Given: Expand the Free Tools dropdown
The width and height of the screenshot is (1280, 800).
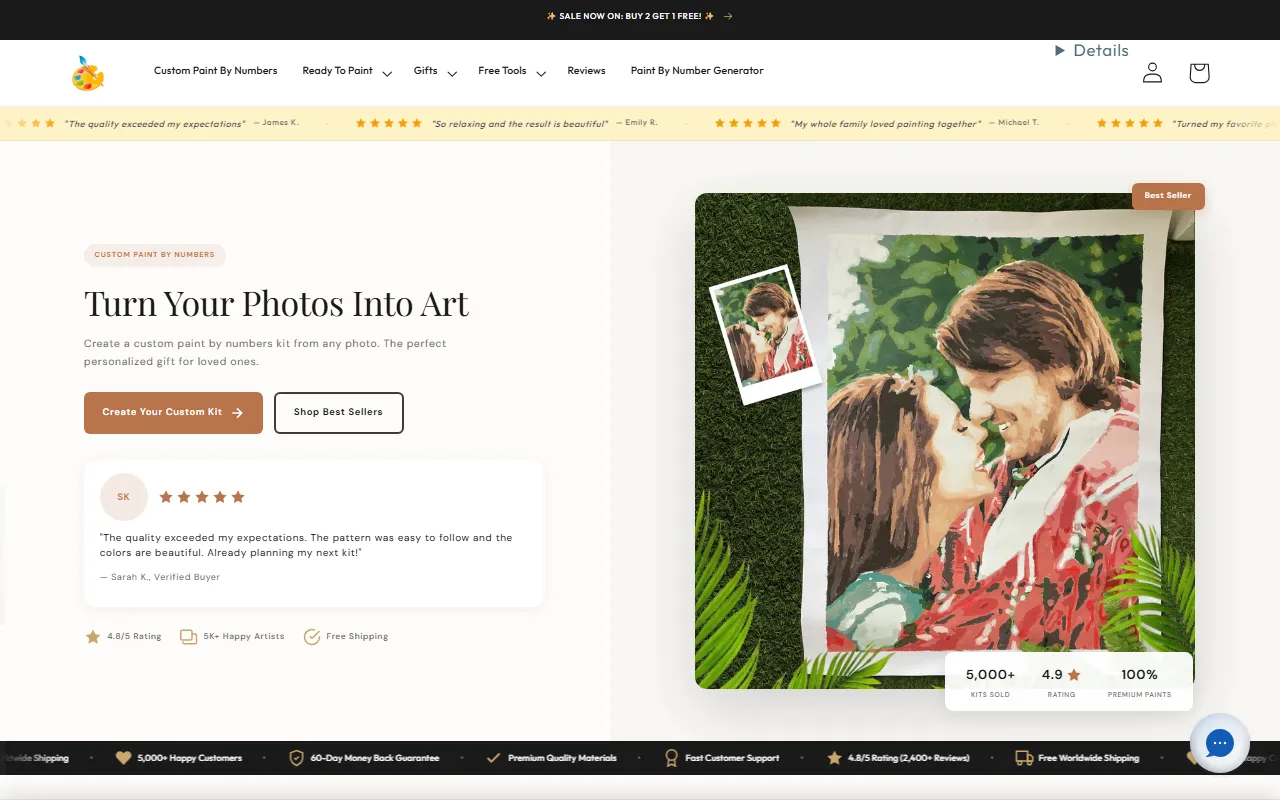Looking at the screenshot, I should point(541,73).
